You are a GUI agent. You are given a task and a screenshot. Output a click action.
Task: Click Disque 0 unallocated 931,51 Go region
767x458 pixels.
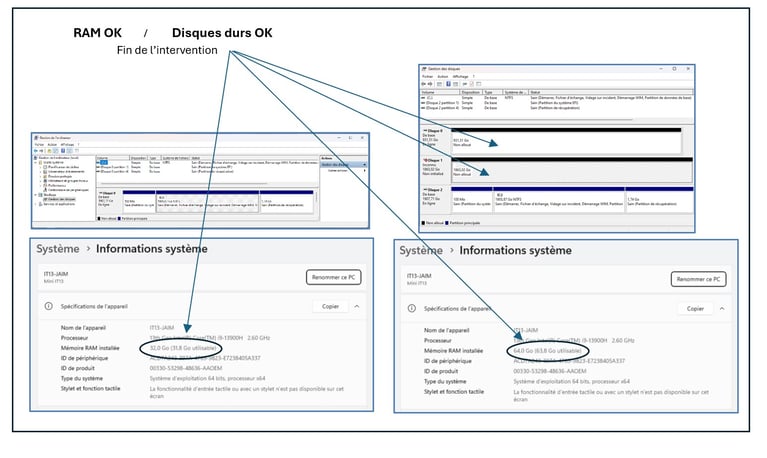[565, 141]
